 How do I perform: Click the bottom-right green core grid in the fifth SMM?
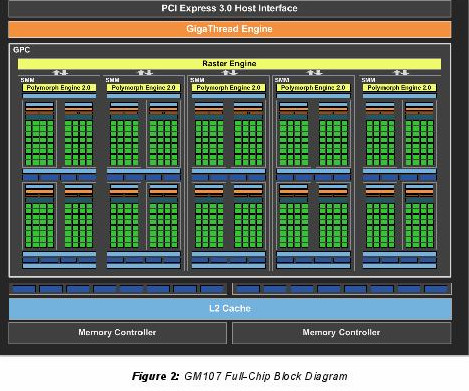tap(420, 225)
